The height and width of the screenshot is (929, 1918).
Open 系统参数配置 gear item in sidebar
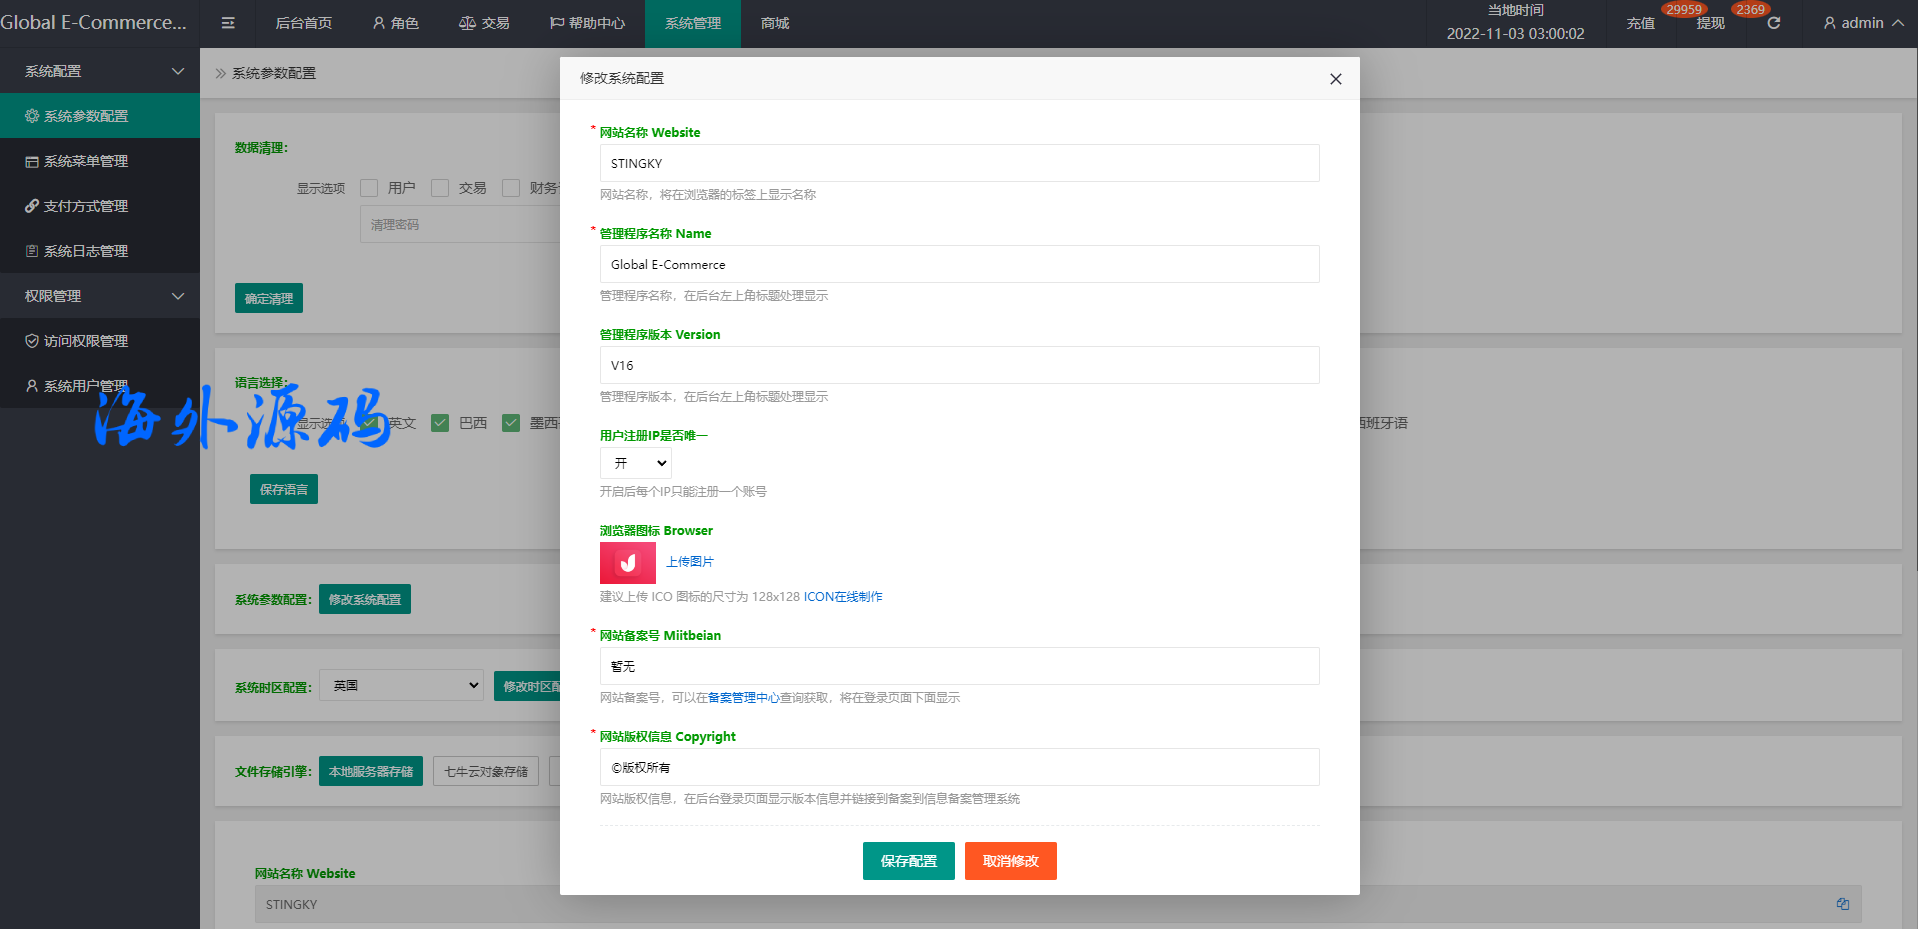click(86, 116)
